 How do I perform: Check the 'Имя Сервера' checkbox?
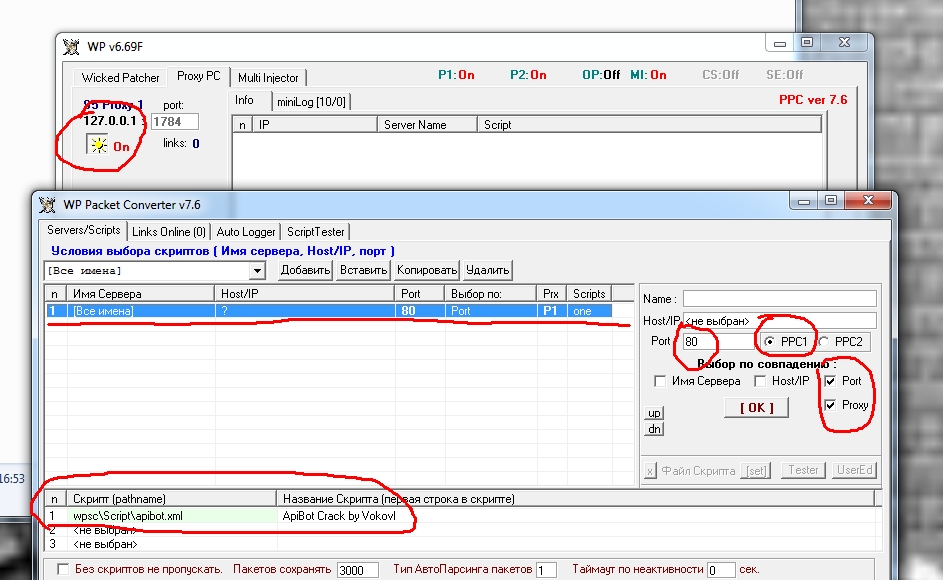pyautogui.click(x=659, y=381)
